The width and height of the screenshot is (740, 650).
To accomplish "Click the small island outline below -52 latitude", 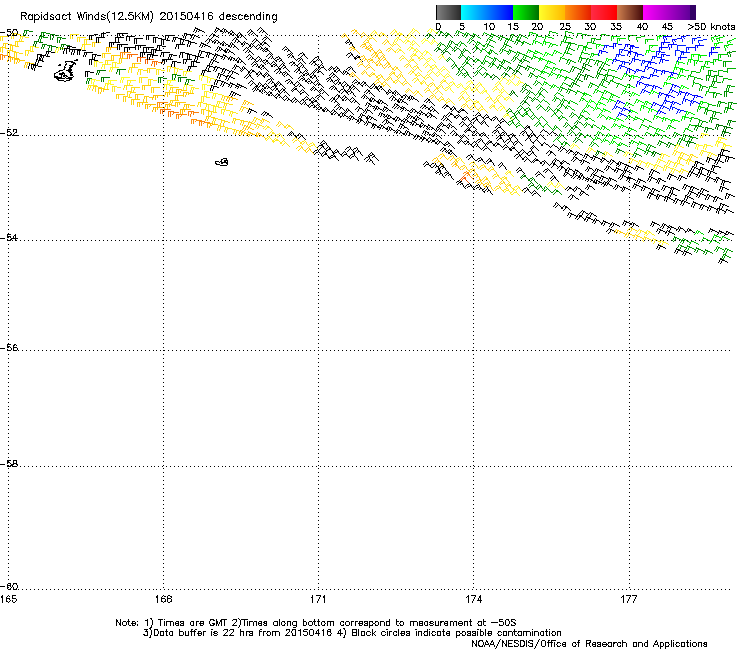I will (222, 162).
